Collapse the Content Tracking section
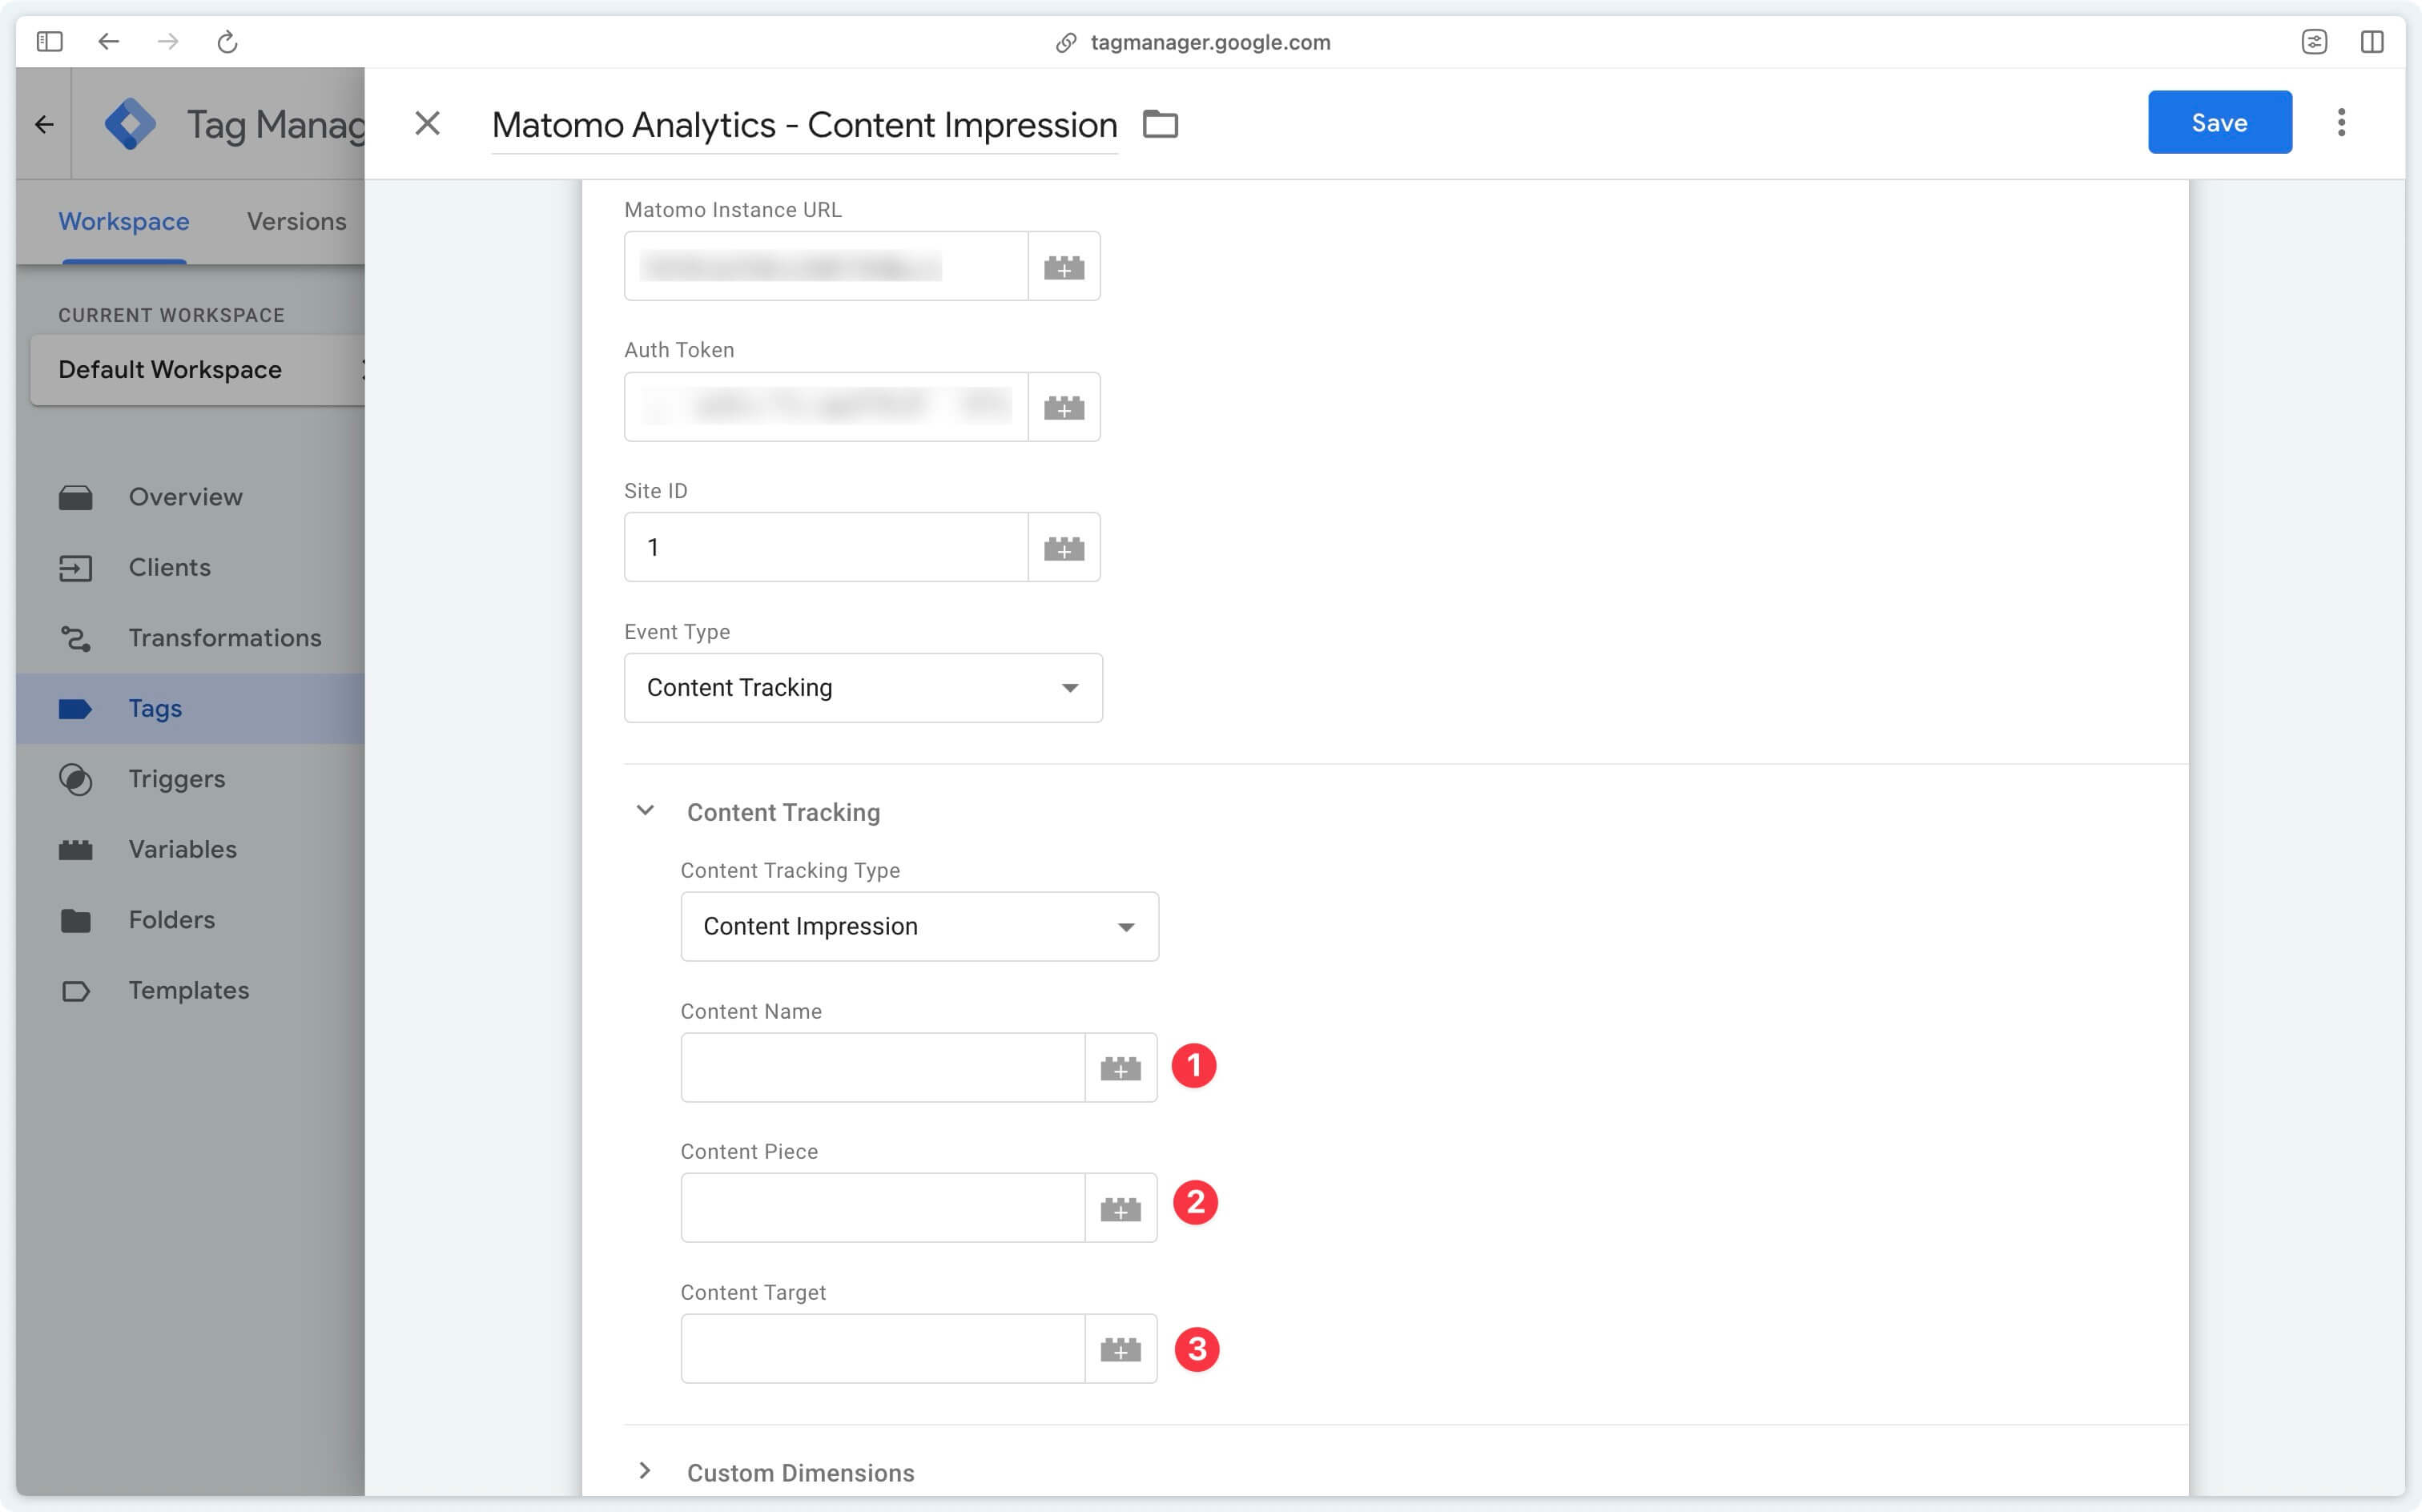 point(642,808)
